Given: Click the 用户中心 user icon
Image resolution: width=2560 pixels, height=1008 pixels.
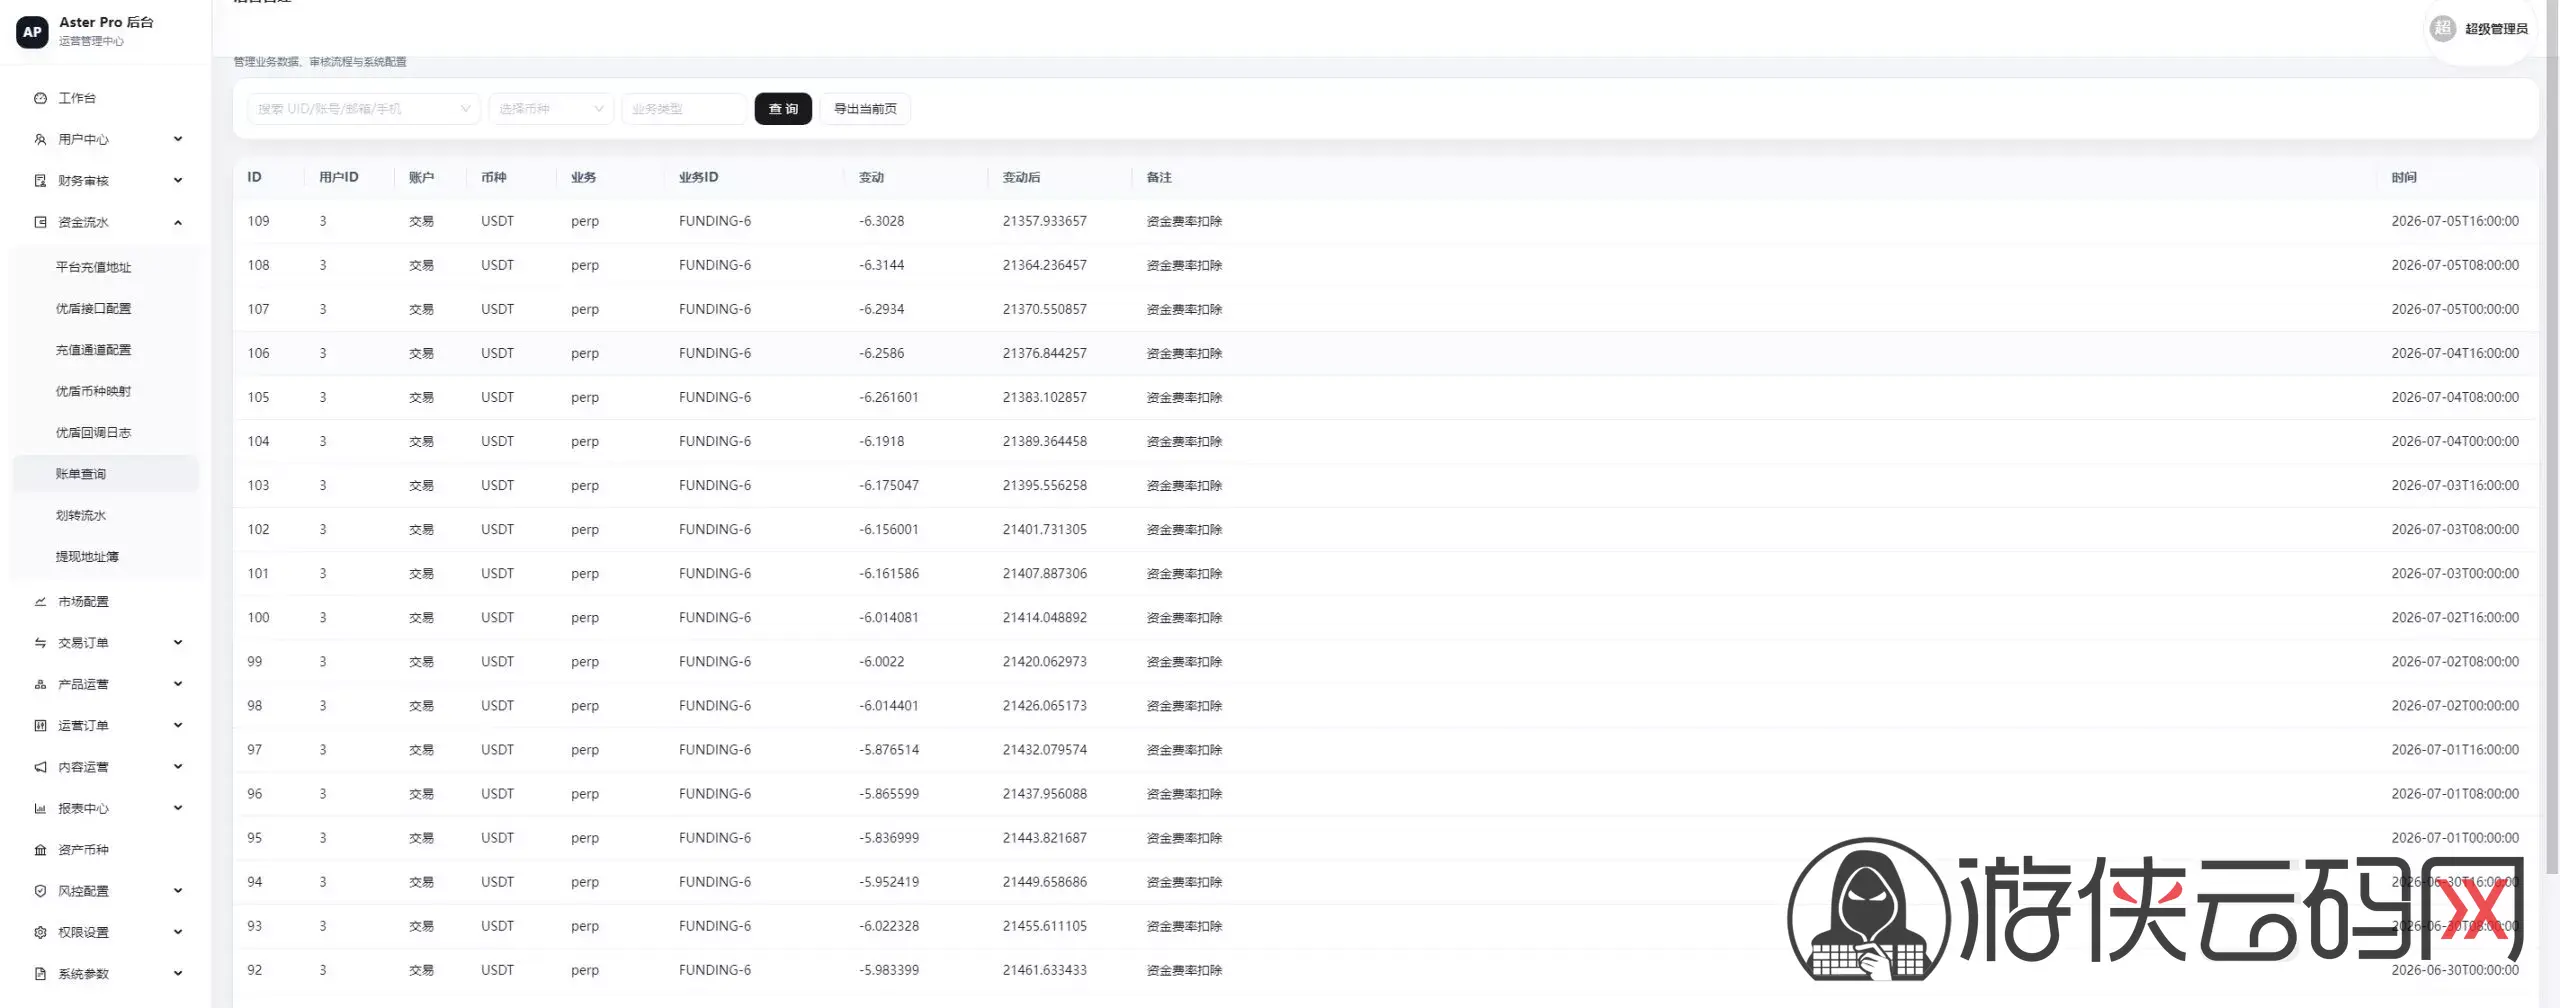Looking at the screenshot, I should point(40,139).
